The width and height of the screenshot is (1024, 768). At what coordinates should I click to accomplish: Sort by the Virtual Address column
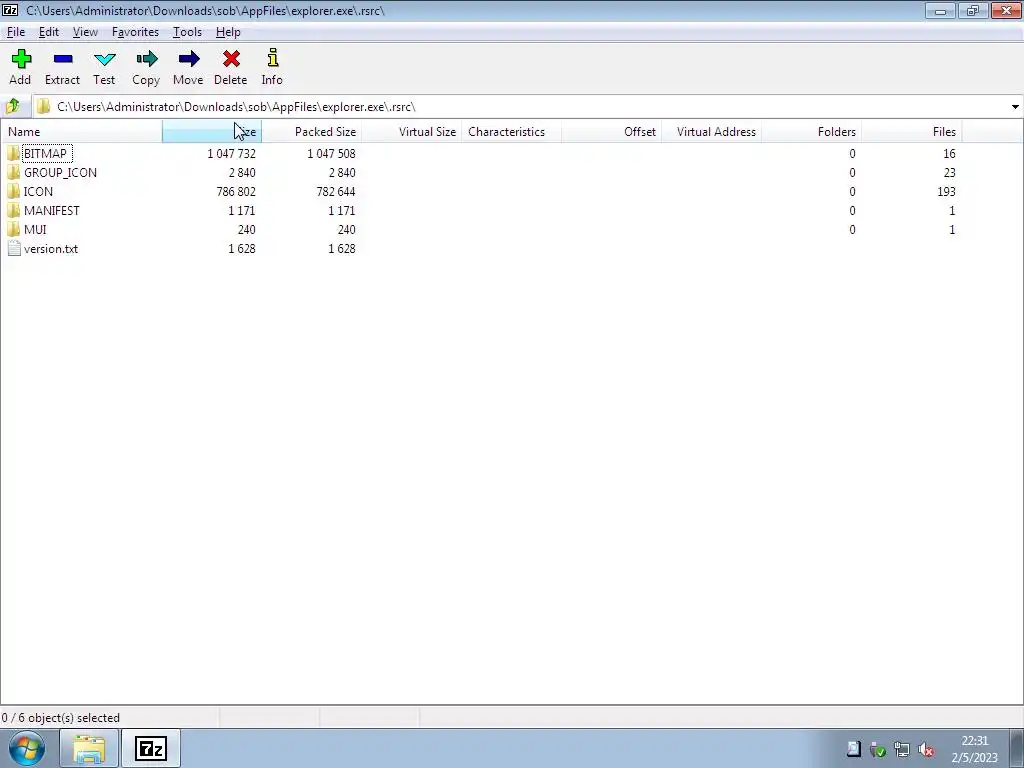[711, 131]
